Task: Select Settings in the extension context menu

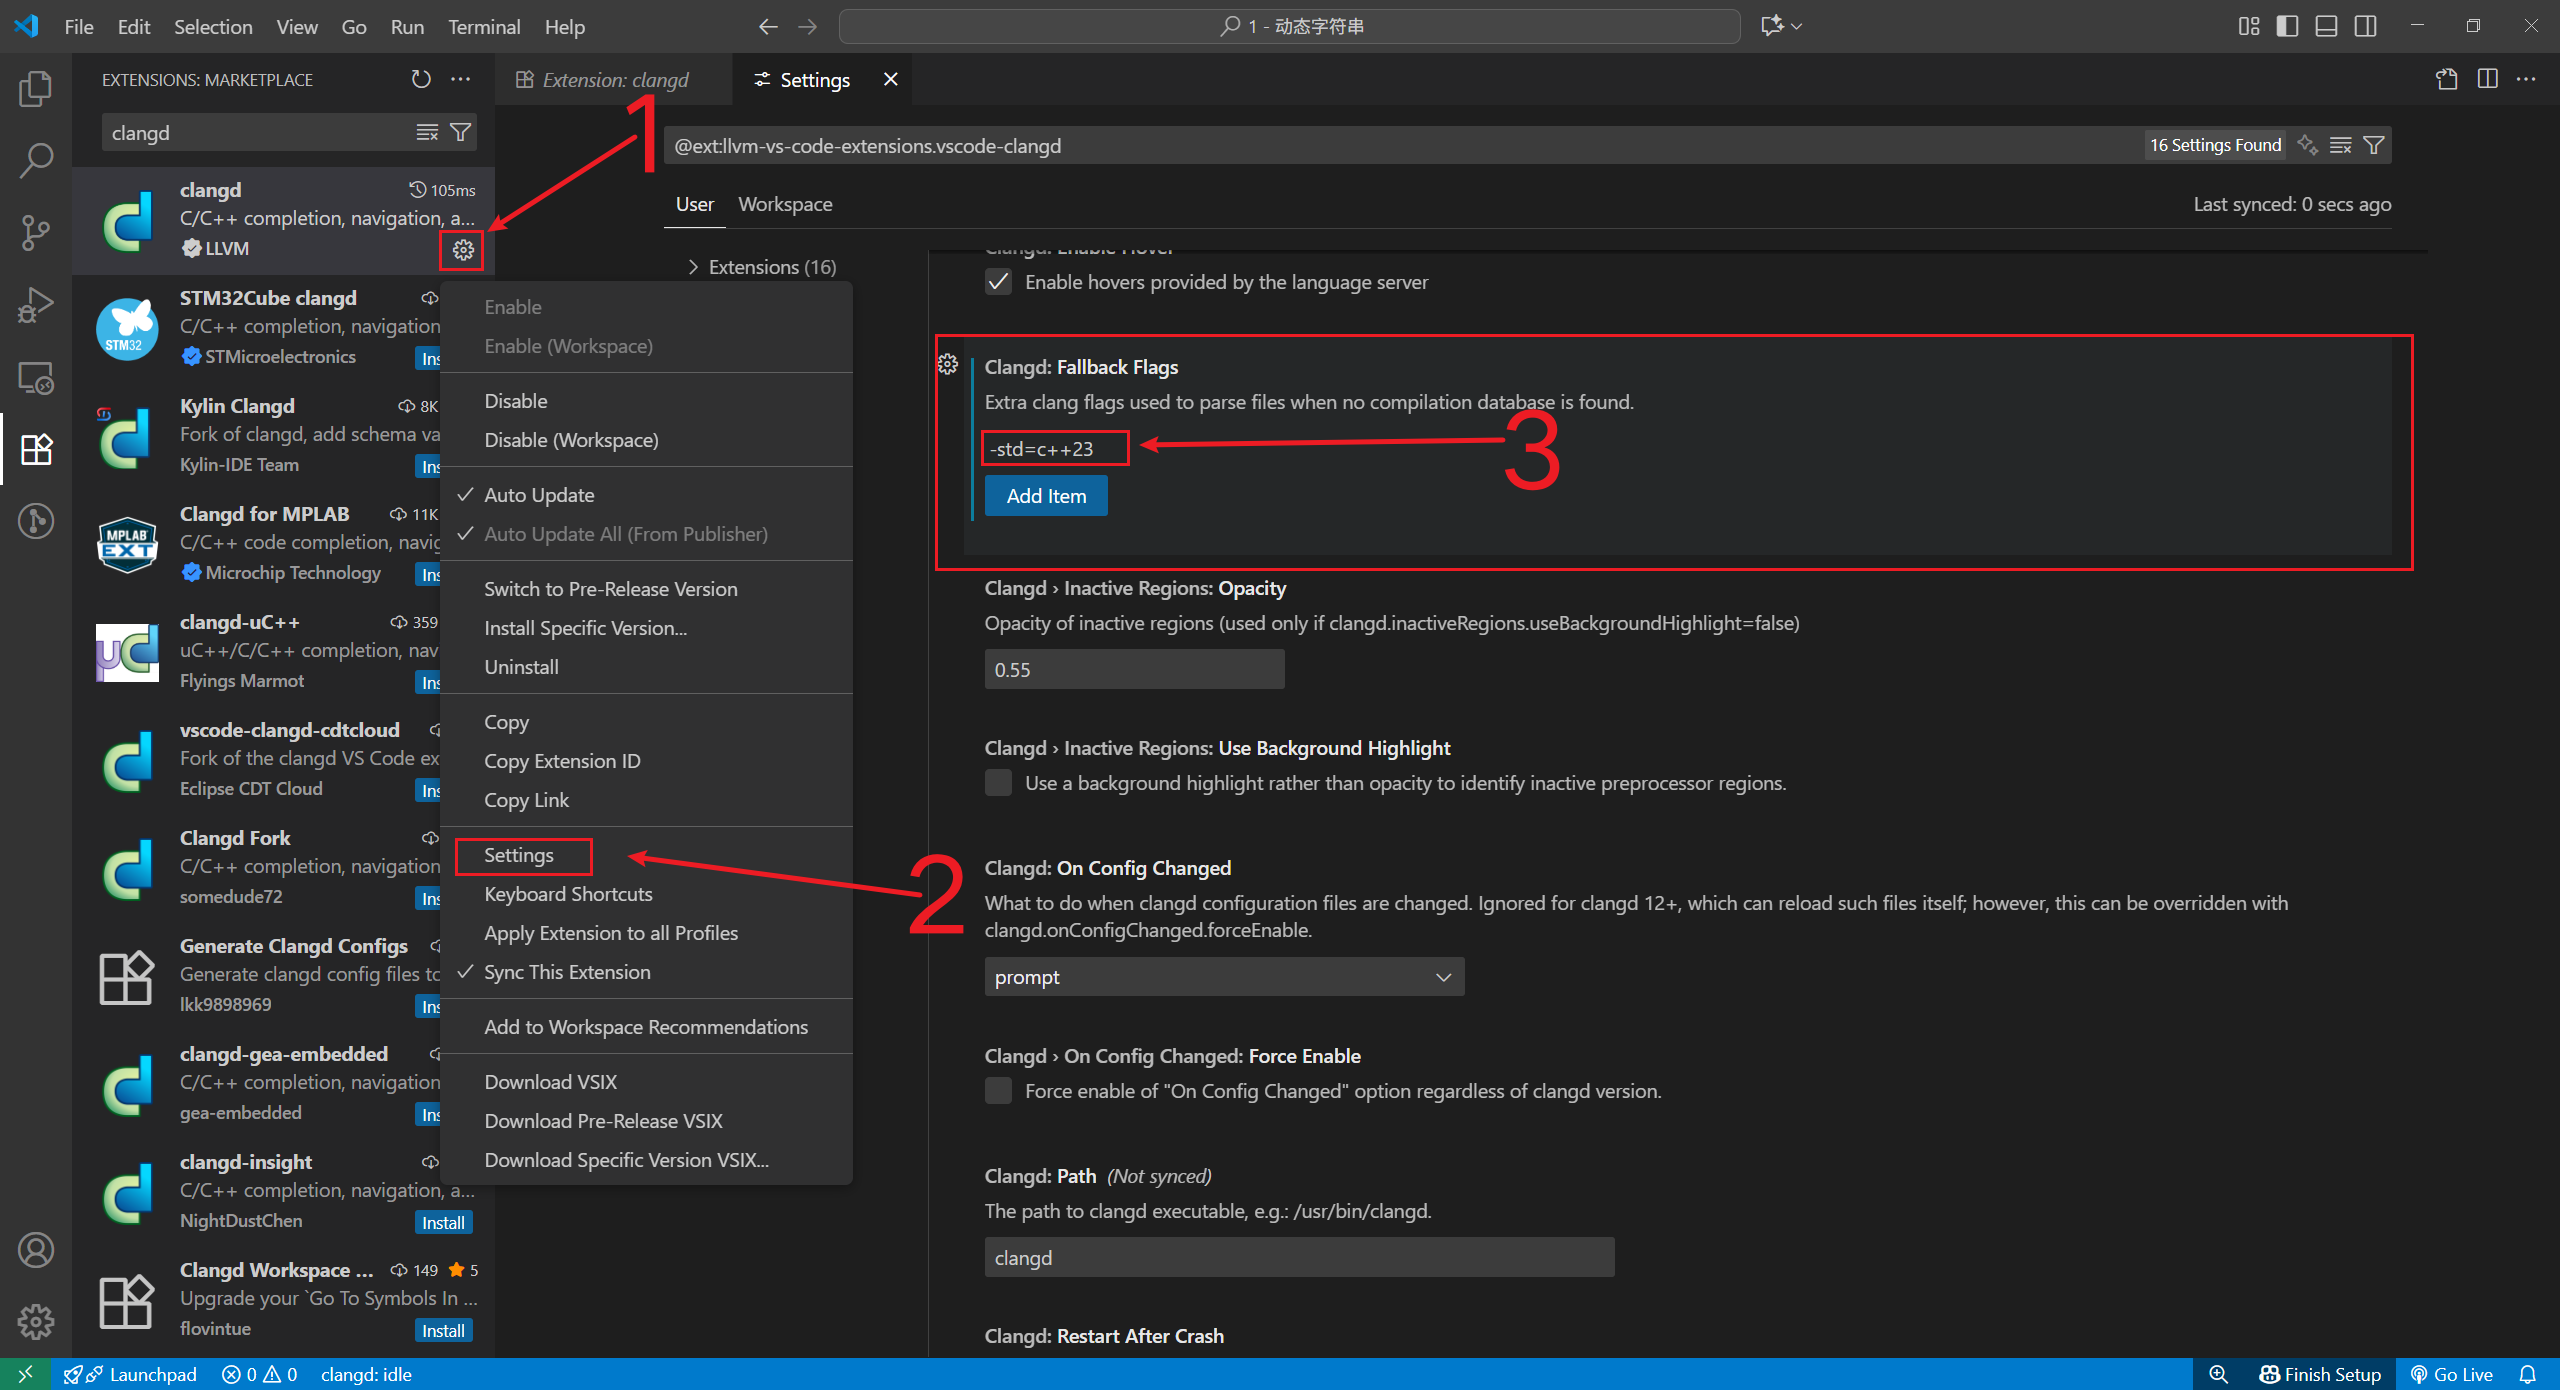Action: click(519, 855)
